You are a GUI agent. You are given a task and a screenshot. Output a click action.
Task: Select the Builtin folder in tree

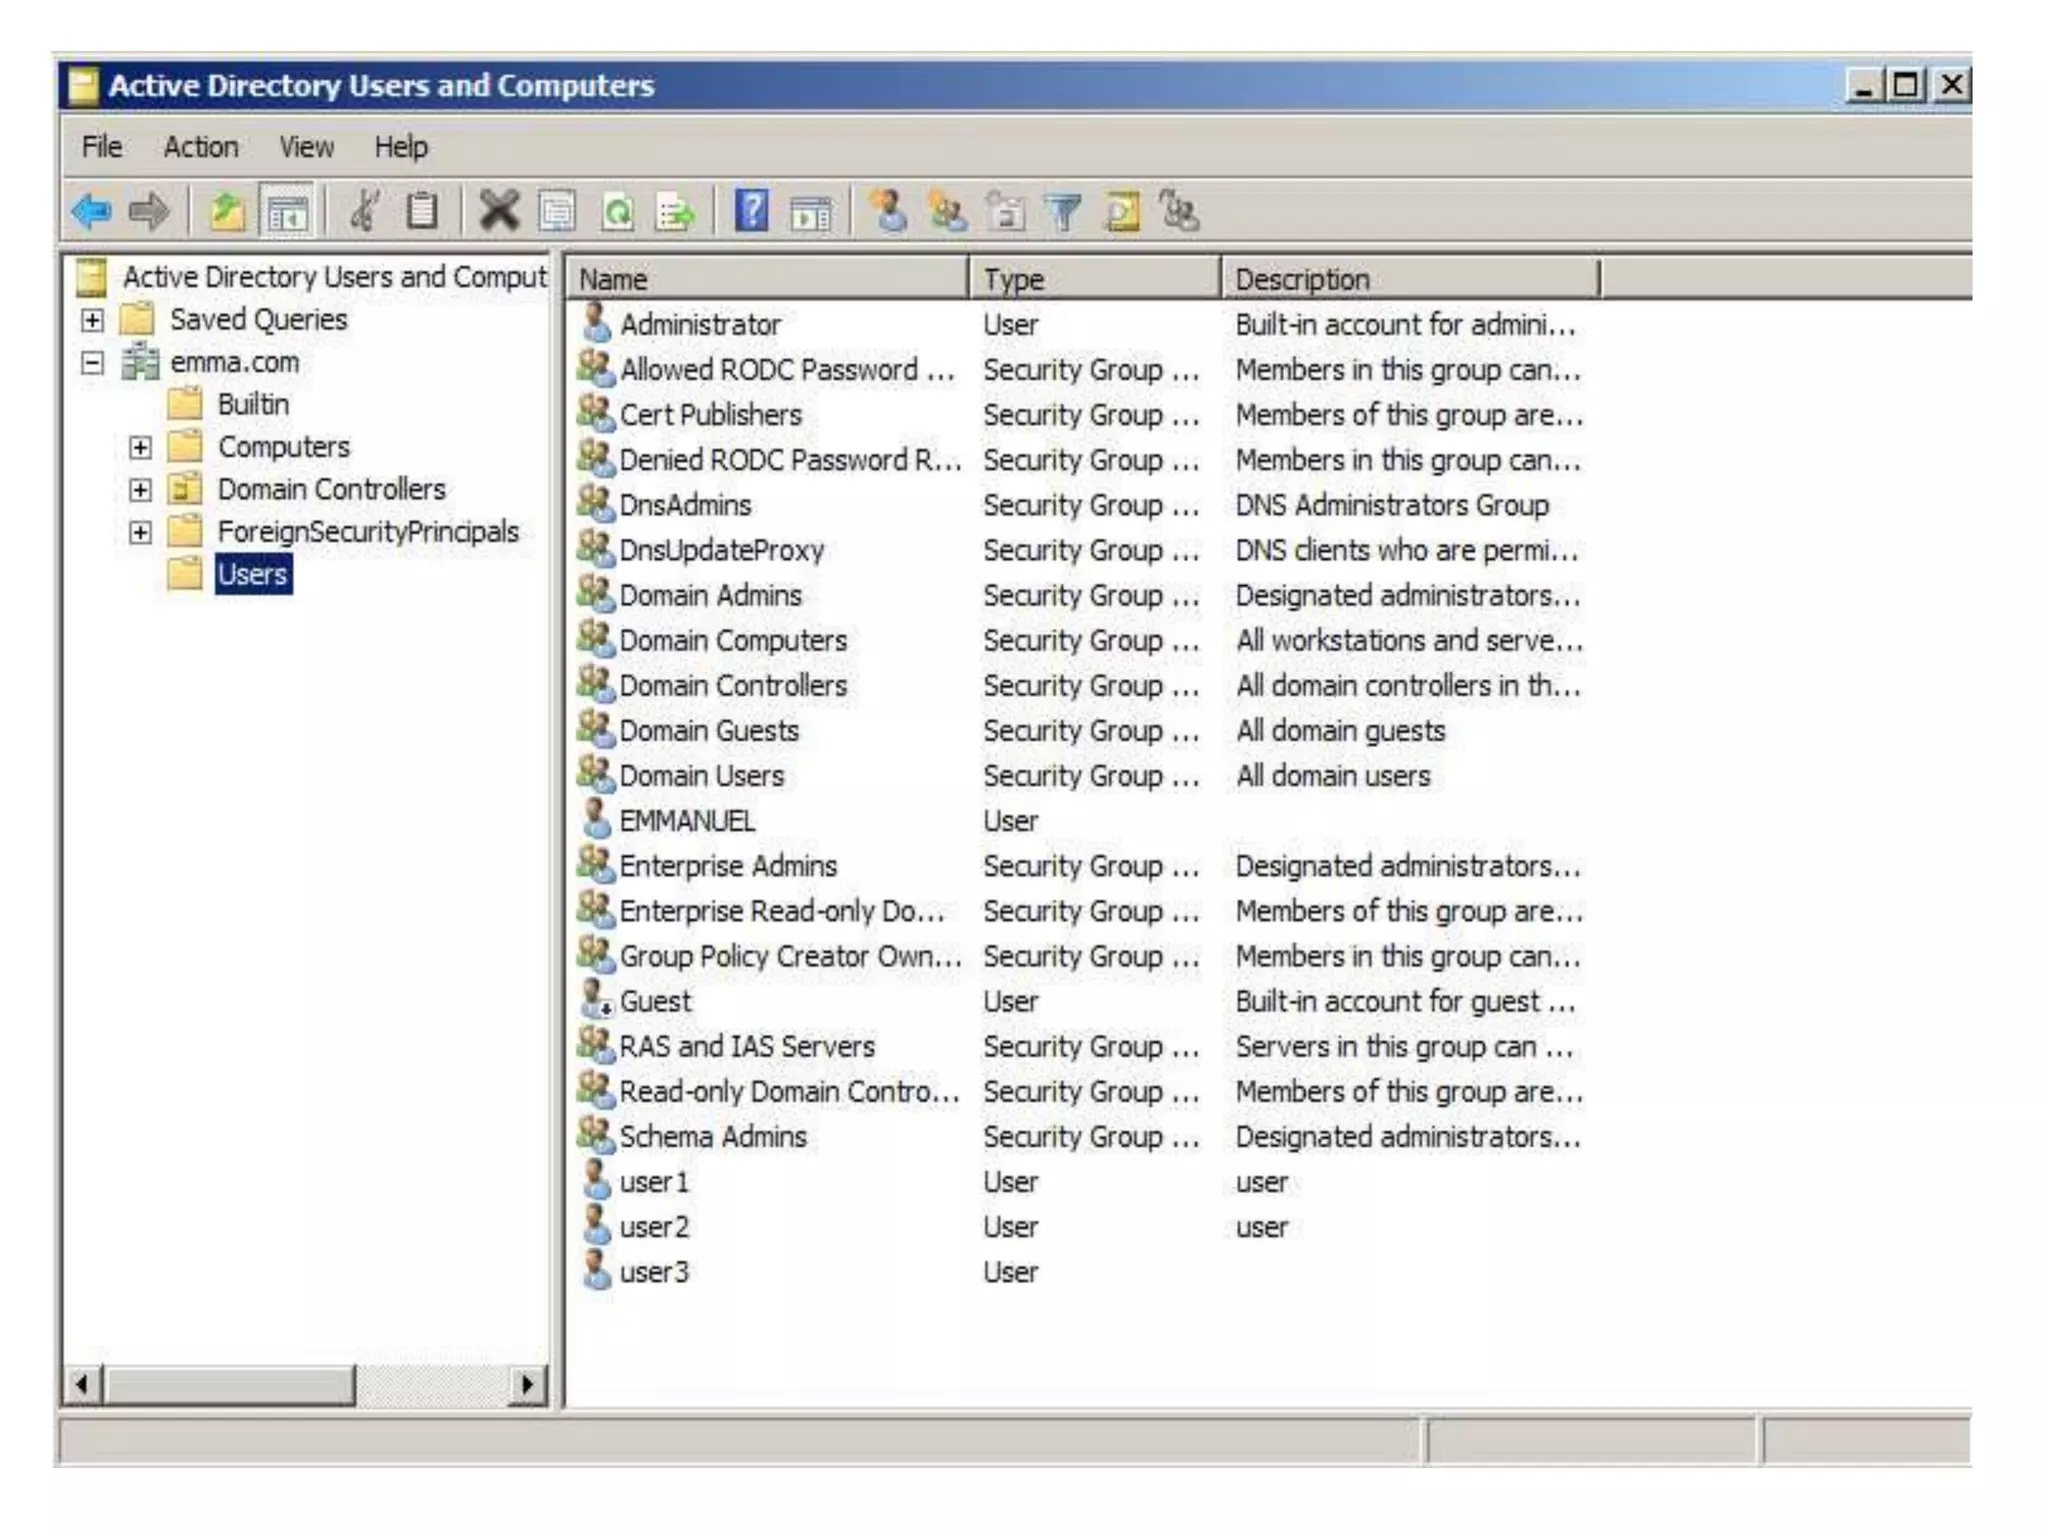click(253, 405)
